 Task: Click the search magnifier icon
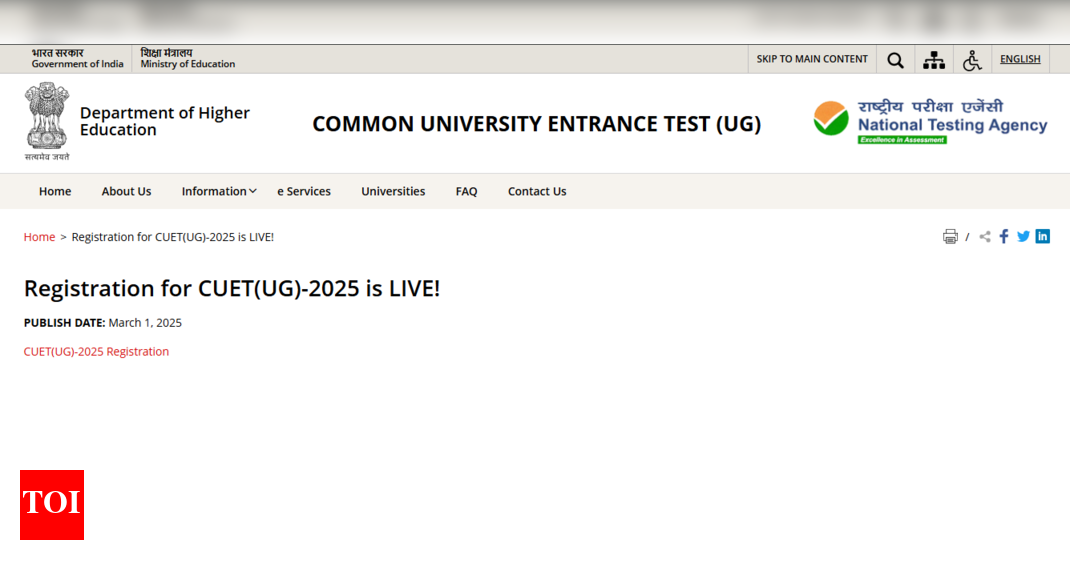pos(895,59)
